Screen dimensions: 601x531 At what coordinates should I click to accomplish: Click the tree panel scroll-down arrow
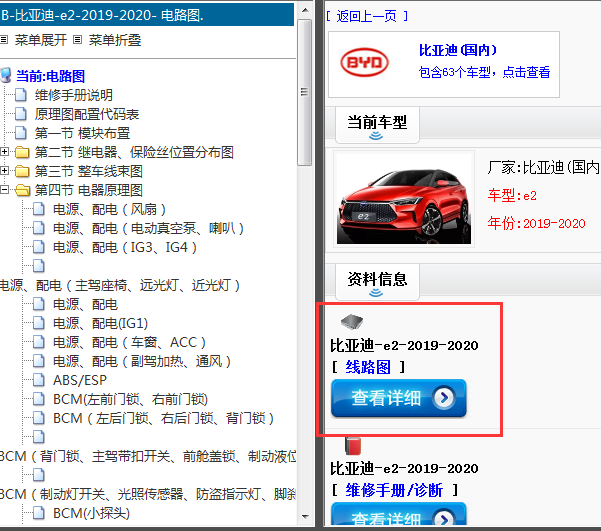click(x=305, y=516)
